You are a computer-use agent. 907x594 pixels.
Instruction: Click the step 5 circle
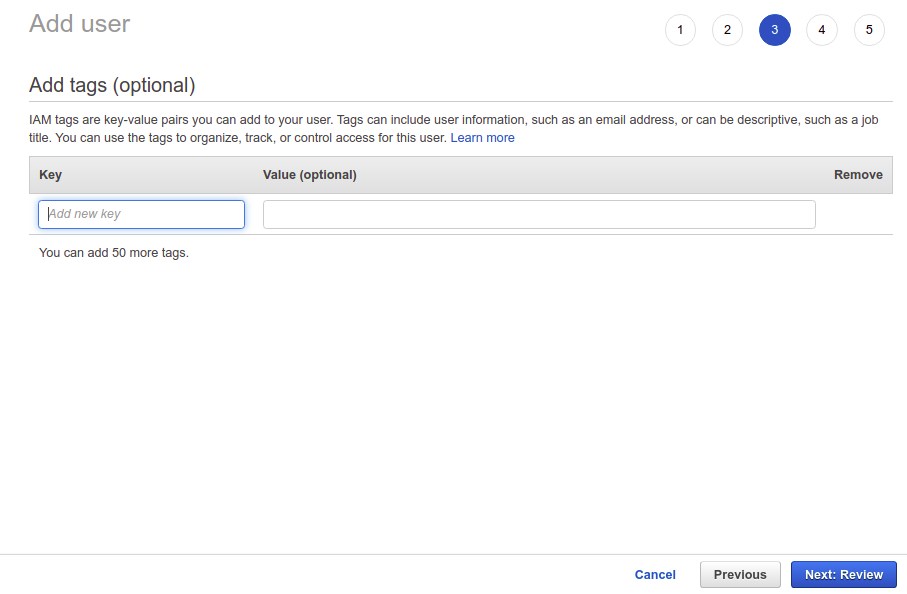pos(869,30)
